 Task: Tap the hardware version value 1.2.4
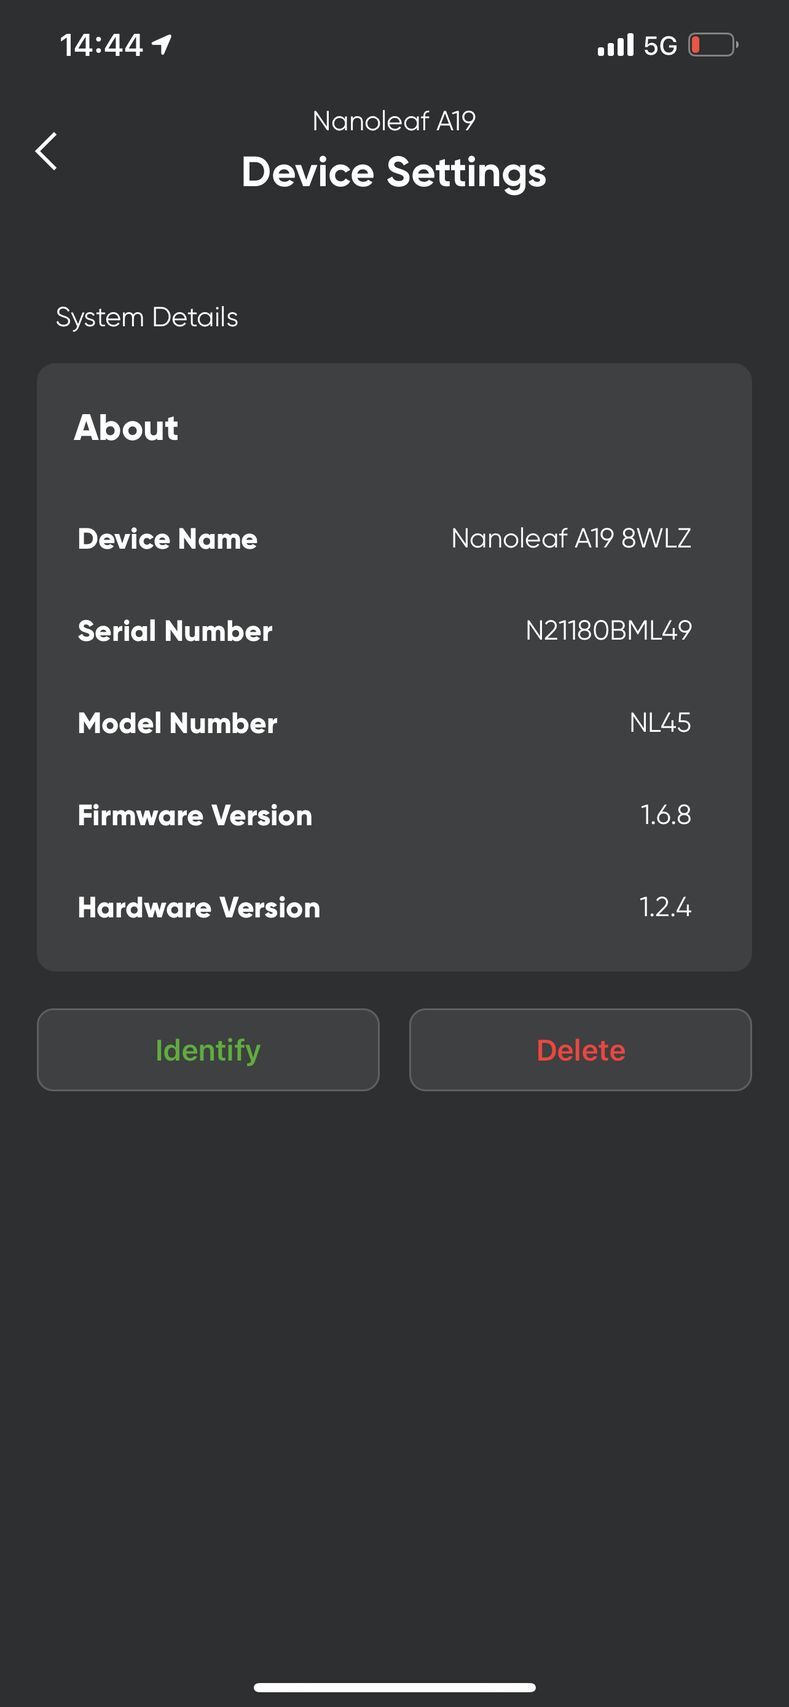(665, 906)
